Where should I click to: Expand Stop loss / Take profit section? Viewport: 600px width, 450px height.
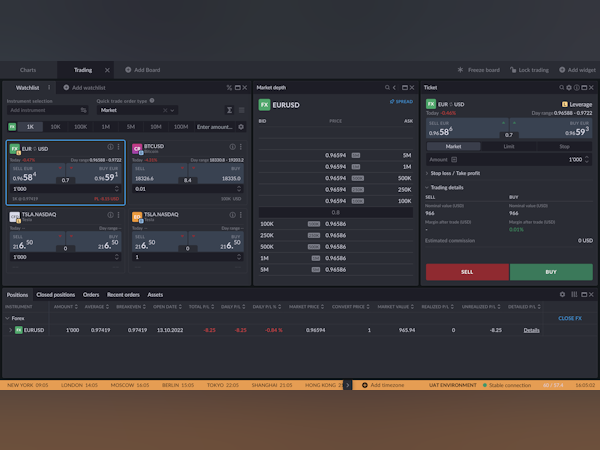coord(453,173)
